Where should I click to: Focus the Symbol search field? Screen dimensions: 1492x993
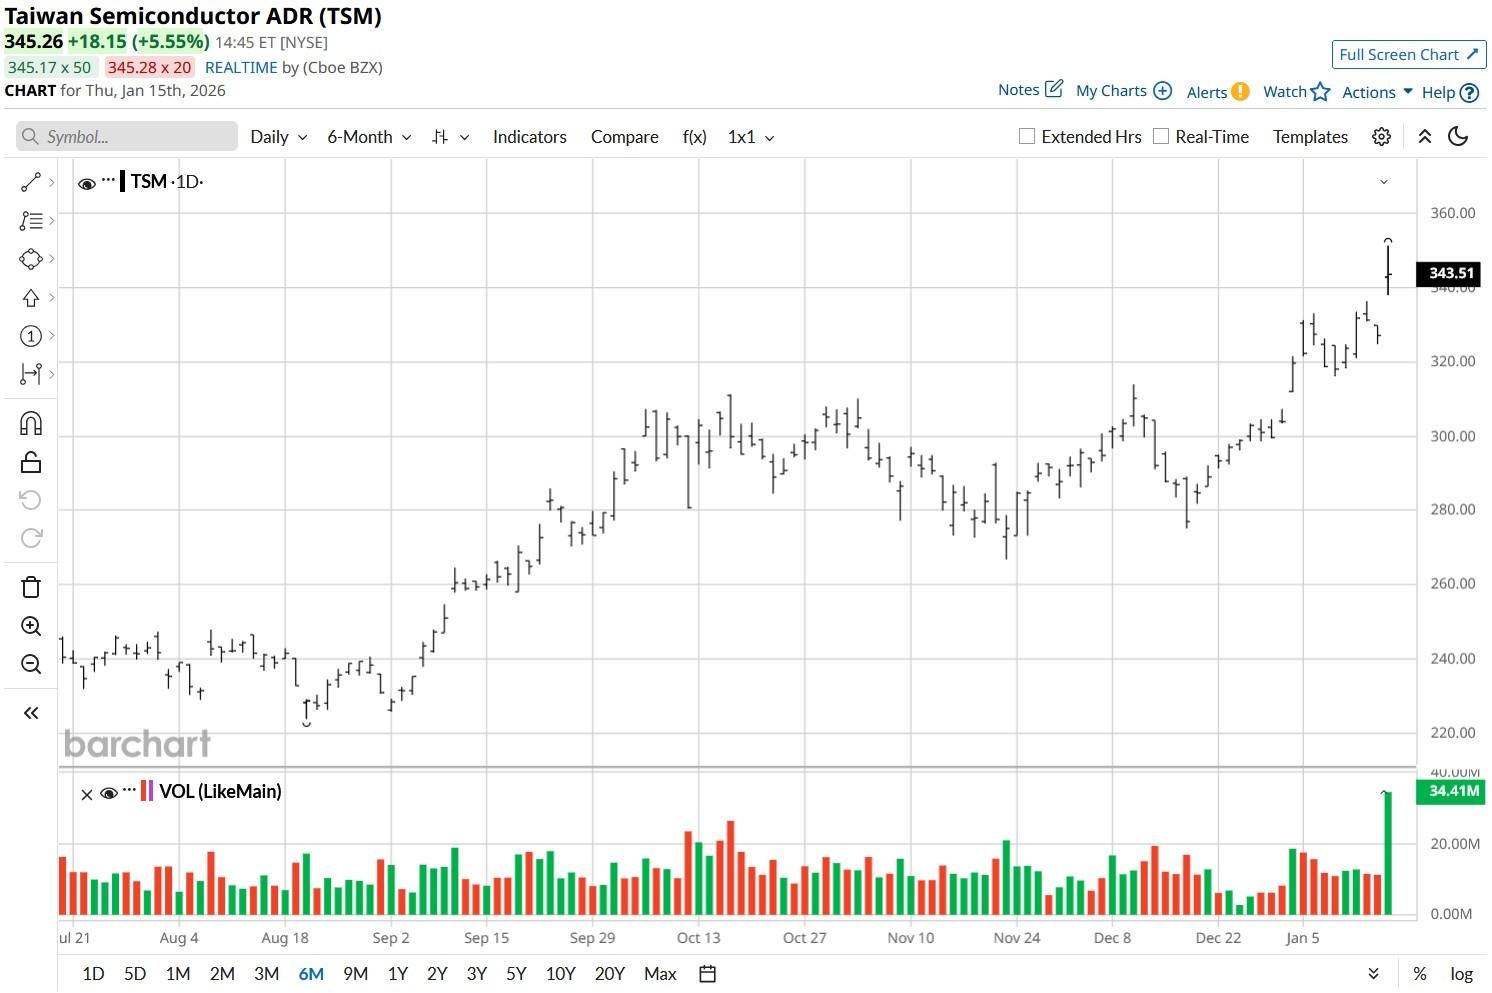[127, 137]
